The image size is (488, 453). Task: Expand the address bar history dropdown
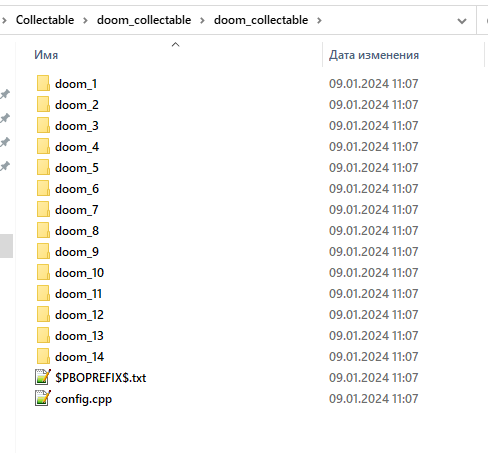click(462, 21)
